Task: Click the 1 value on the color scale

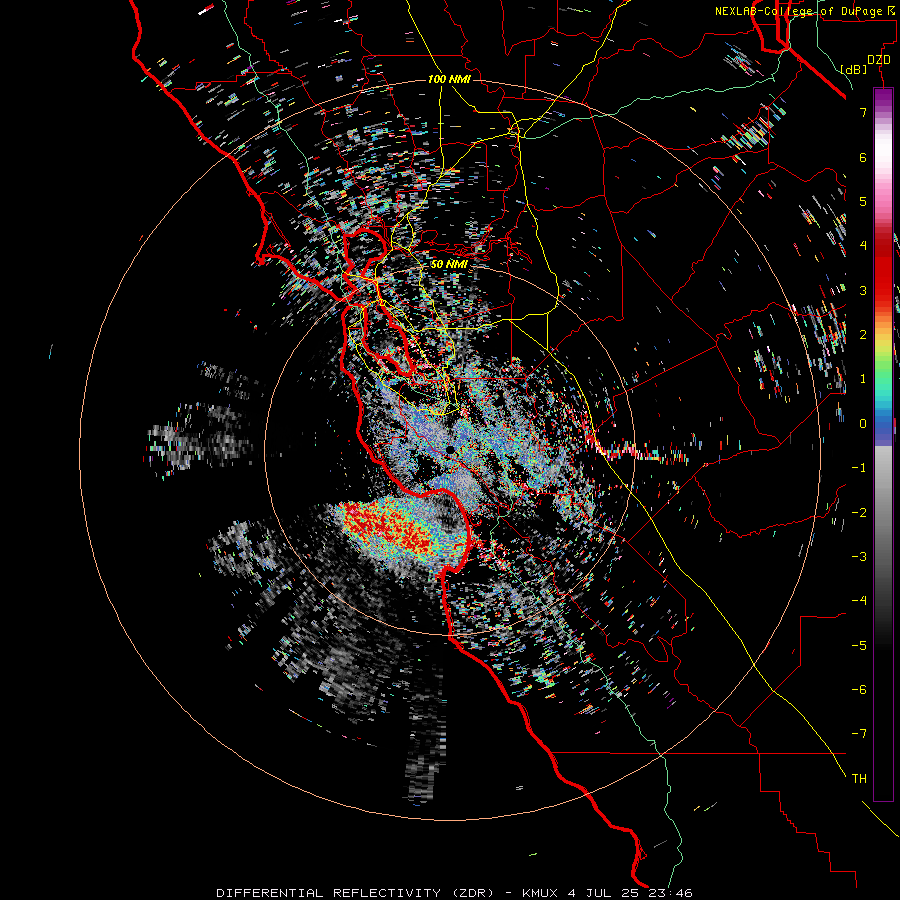Action: pos(863,379)
